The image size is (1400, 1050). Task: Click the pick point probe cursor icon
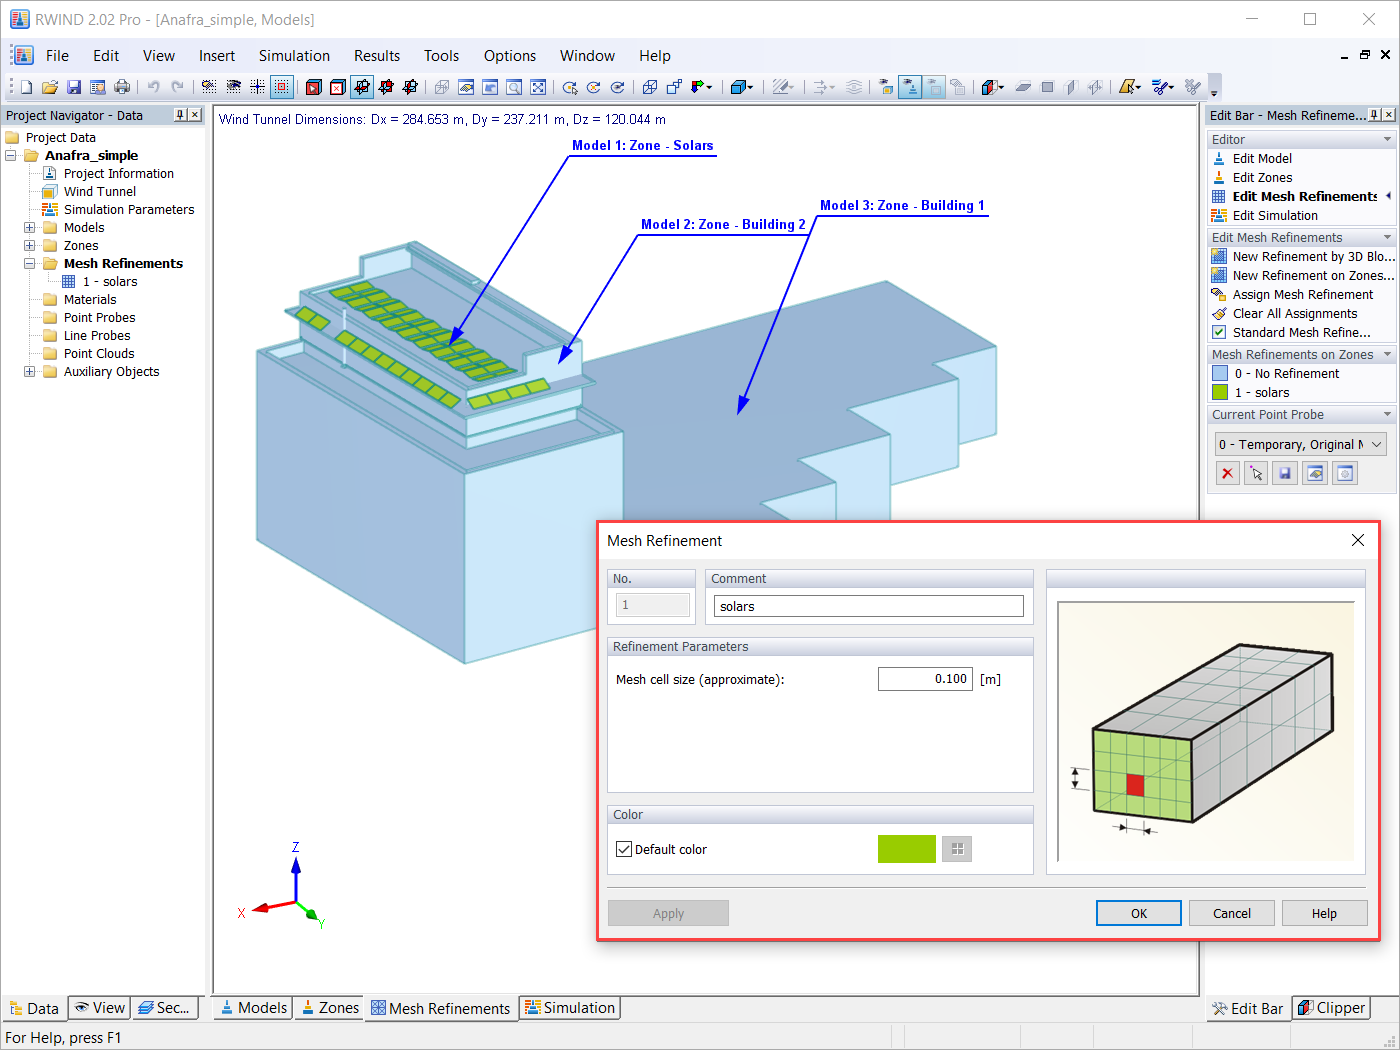click(x=1257, y=473)
